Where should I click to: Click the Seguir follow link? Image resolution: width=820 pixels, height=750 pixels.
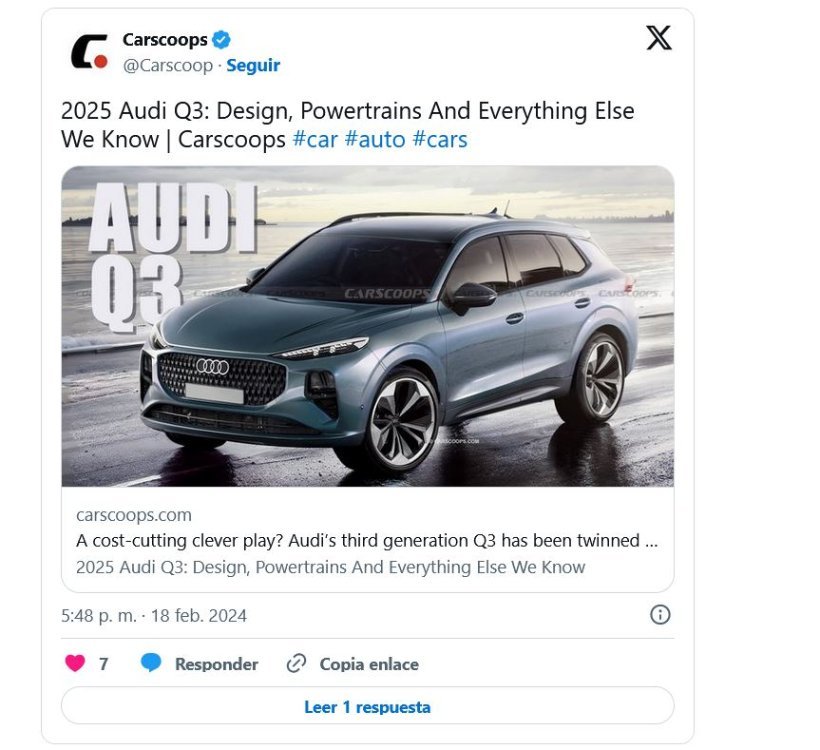(x=253, y=65)
